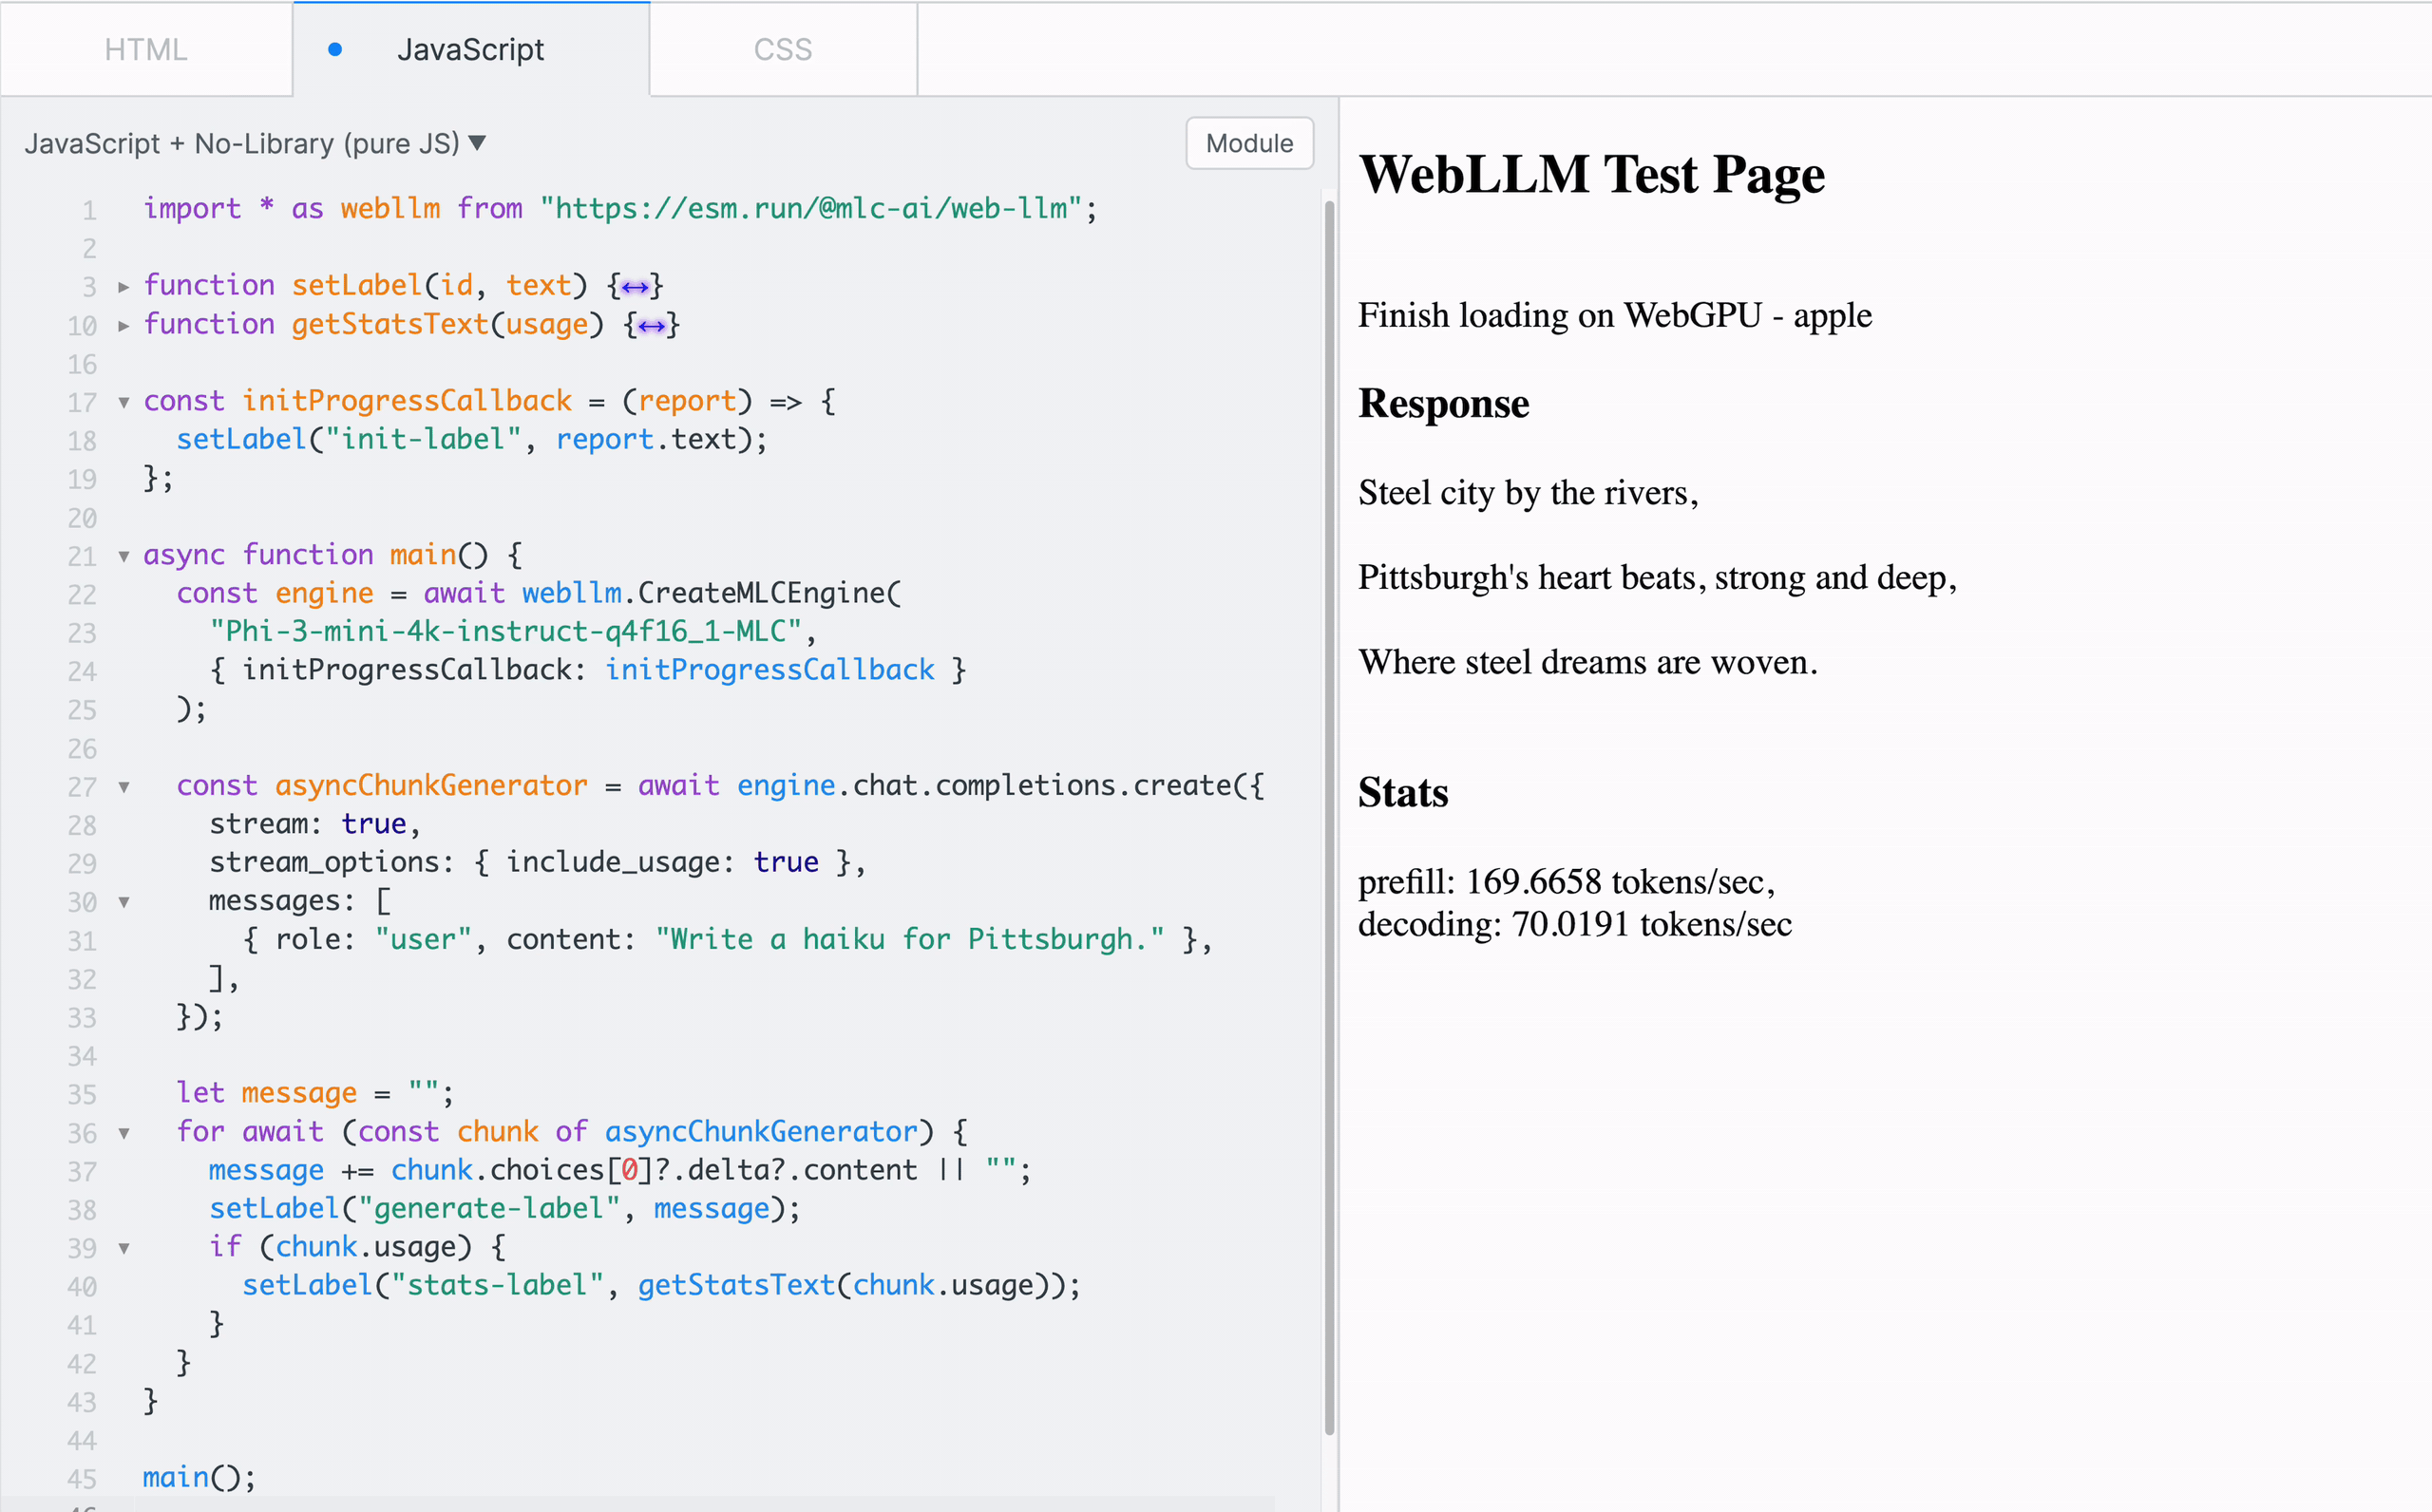Click webllm.CreateMLCEngine call on line 22
Screen dimensions: 2432x1512
(711, 593)
